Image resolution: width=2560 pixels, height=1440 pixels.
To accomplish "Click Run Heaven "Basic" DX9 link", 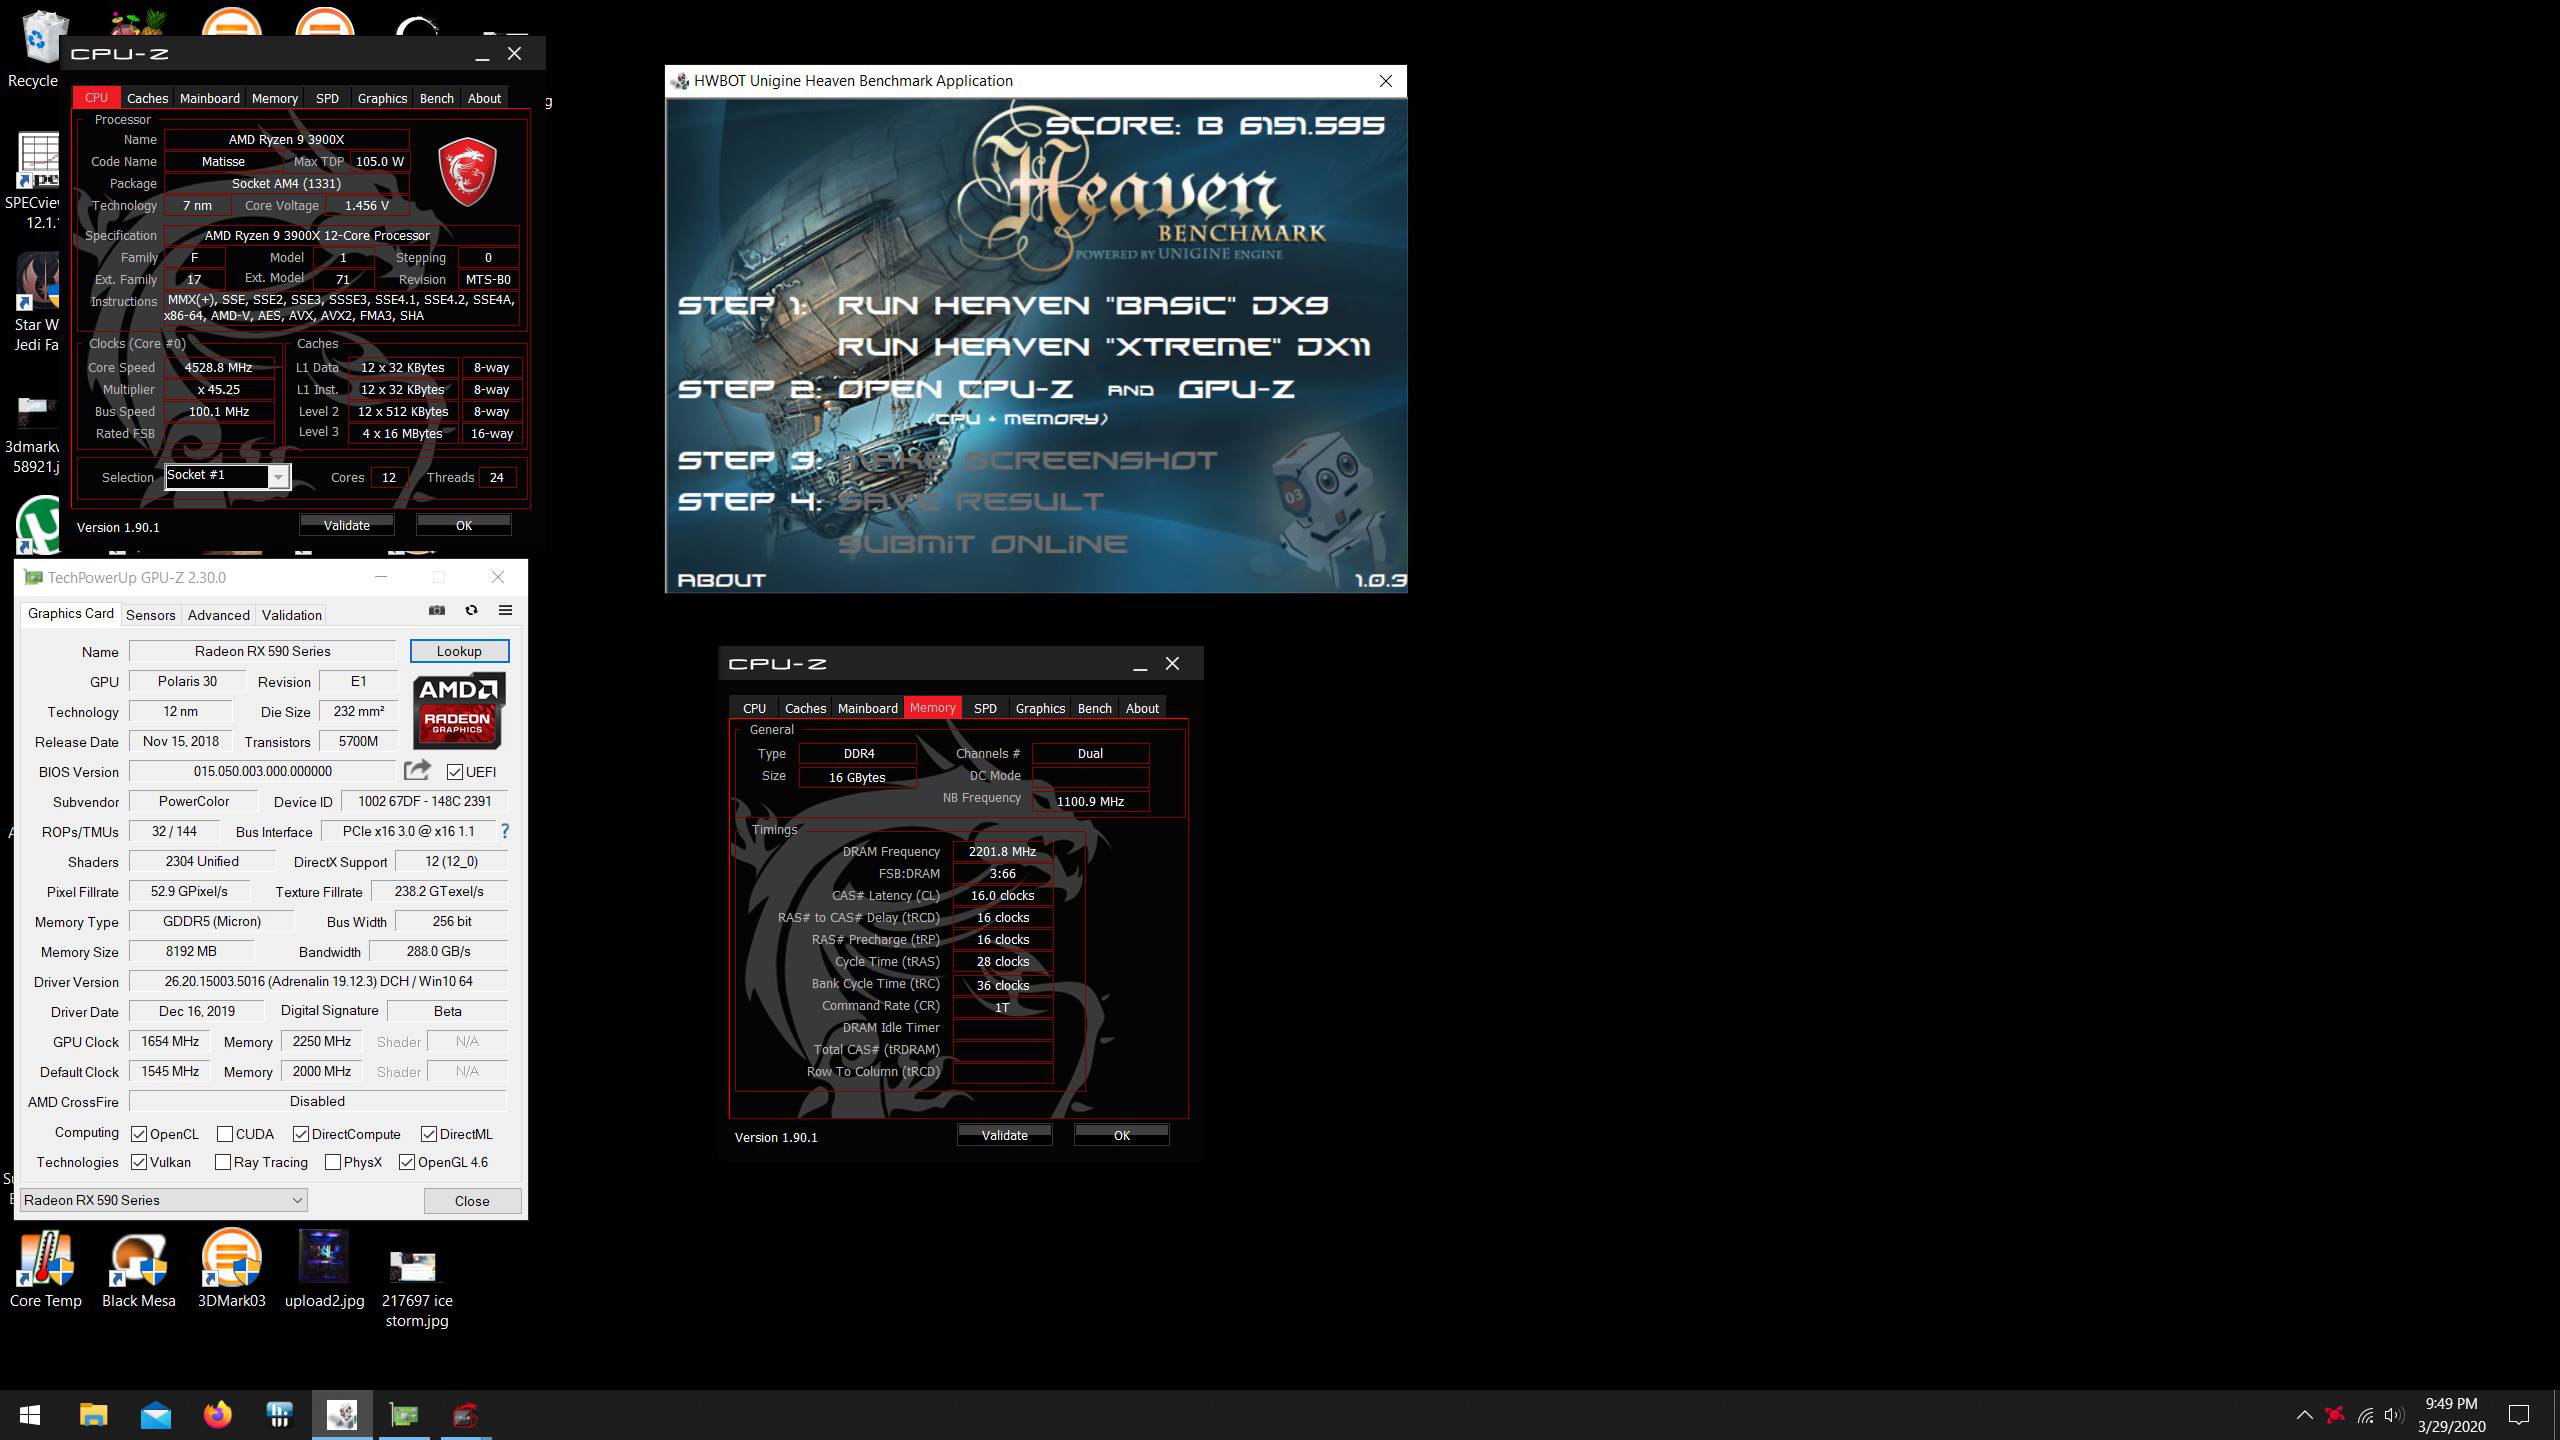I will [1083, 306].
